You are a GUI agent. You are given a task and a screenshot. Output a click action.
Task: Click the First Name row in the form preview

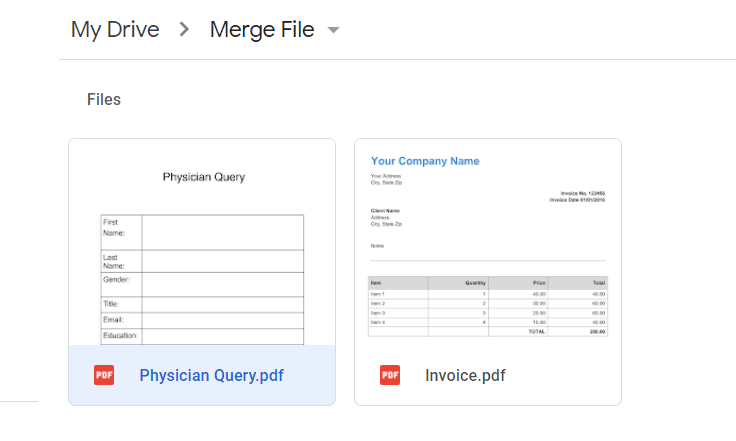coord(202,232)
